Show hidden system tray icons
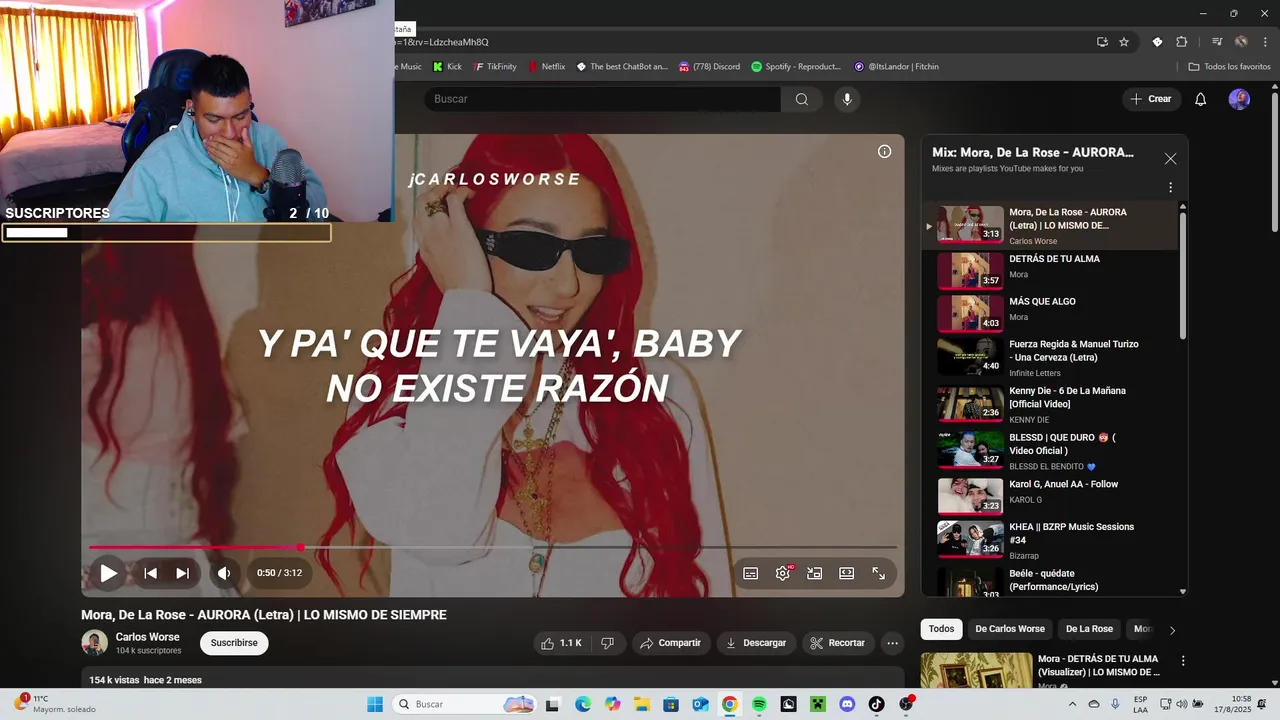The width and height of the screenshot is (1280, 720). point(1072,704)
